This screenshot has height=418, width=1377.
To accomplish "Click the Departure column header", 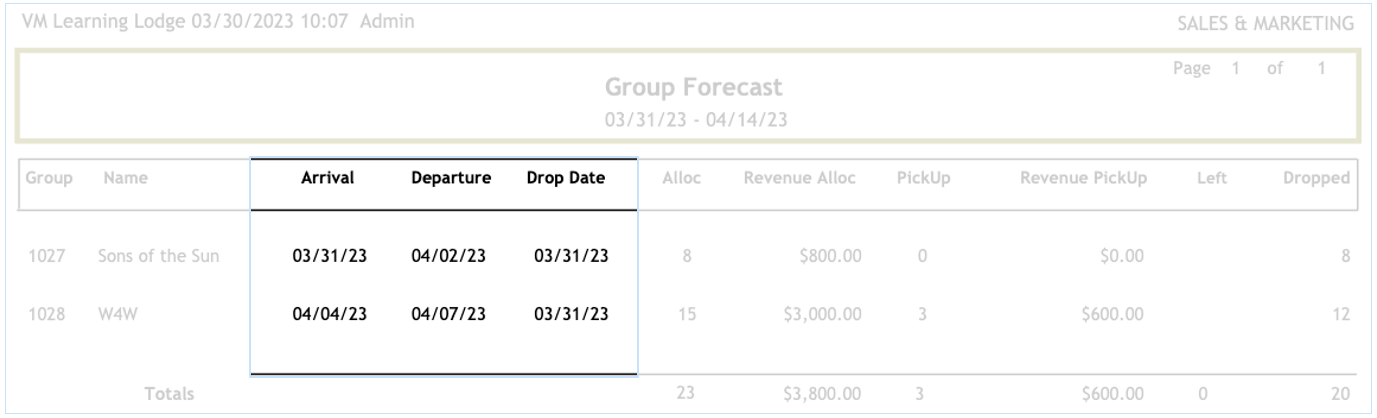I will pos(449,178).
